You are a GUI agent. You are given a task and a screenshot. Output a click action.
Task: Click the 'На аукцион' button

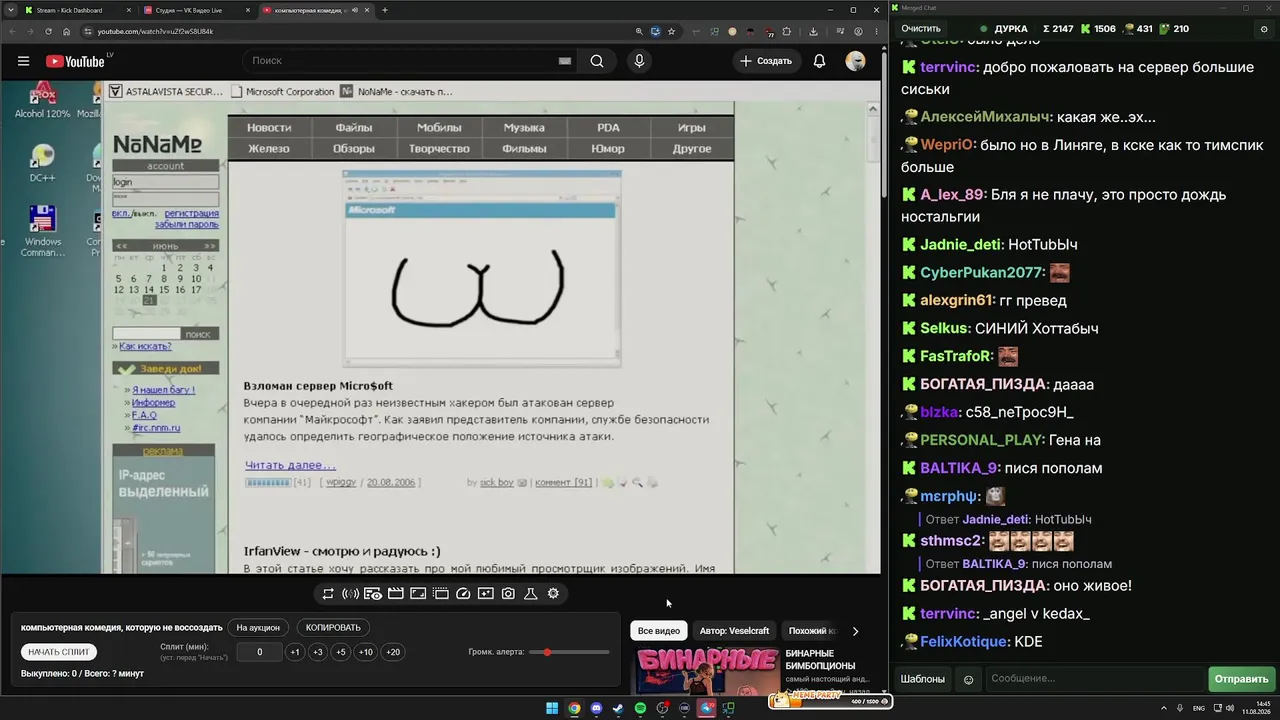pyautogui.click(x=258, y=628)
